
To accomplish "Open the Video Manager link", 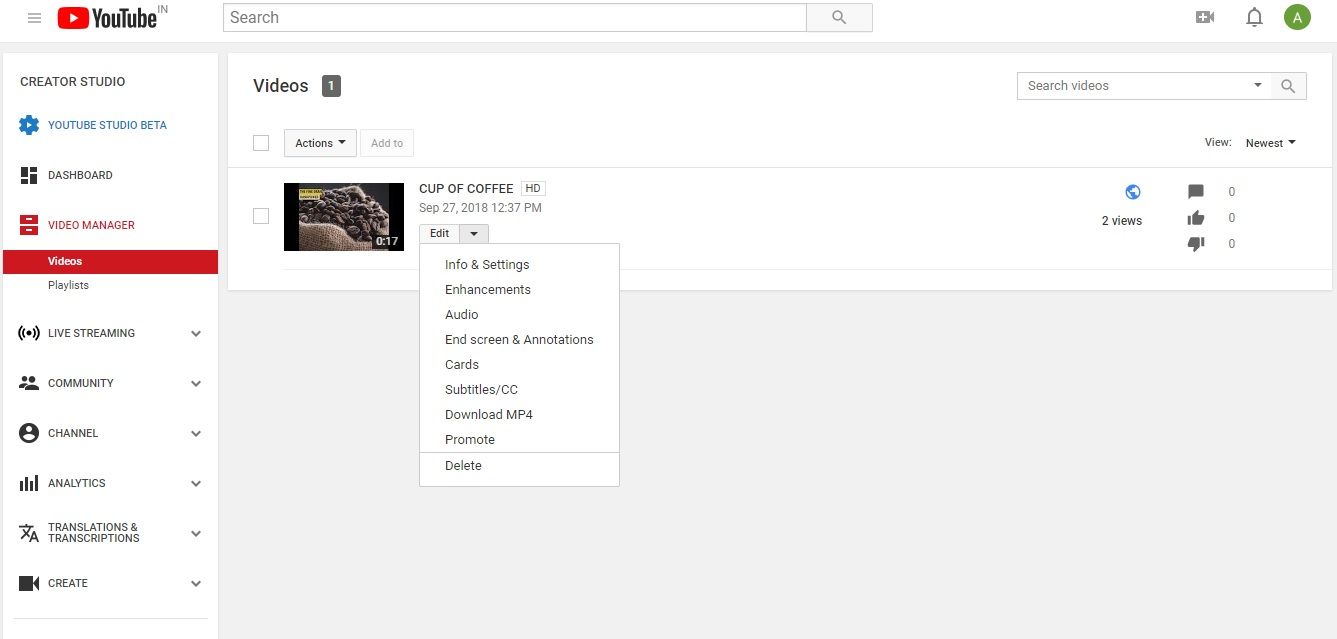I will pos(91,225).
